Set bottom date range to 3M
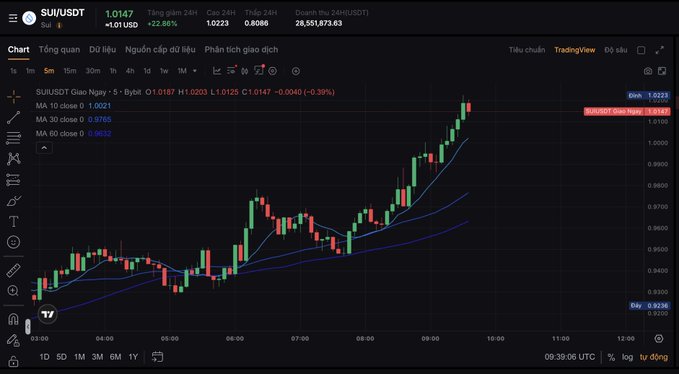 [97, 357]
